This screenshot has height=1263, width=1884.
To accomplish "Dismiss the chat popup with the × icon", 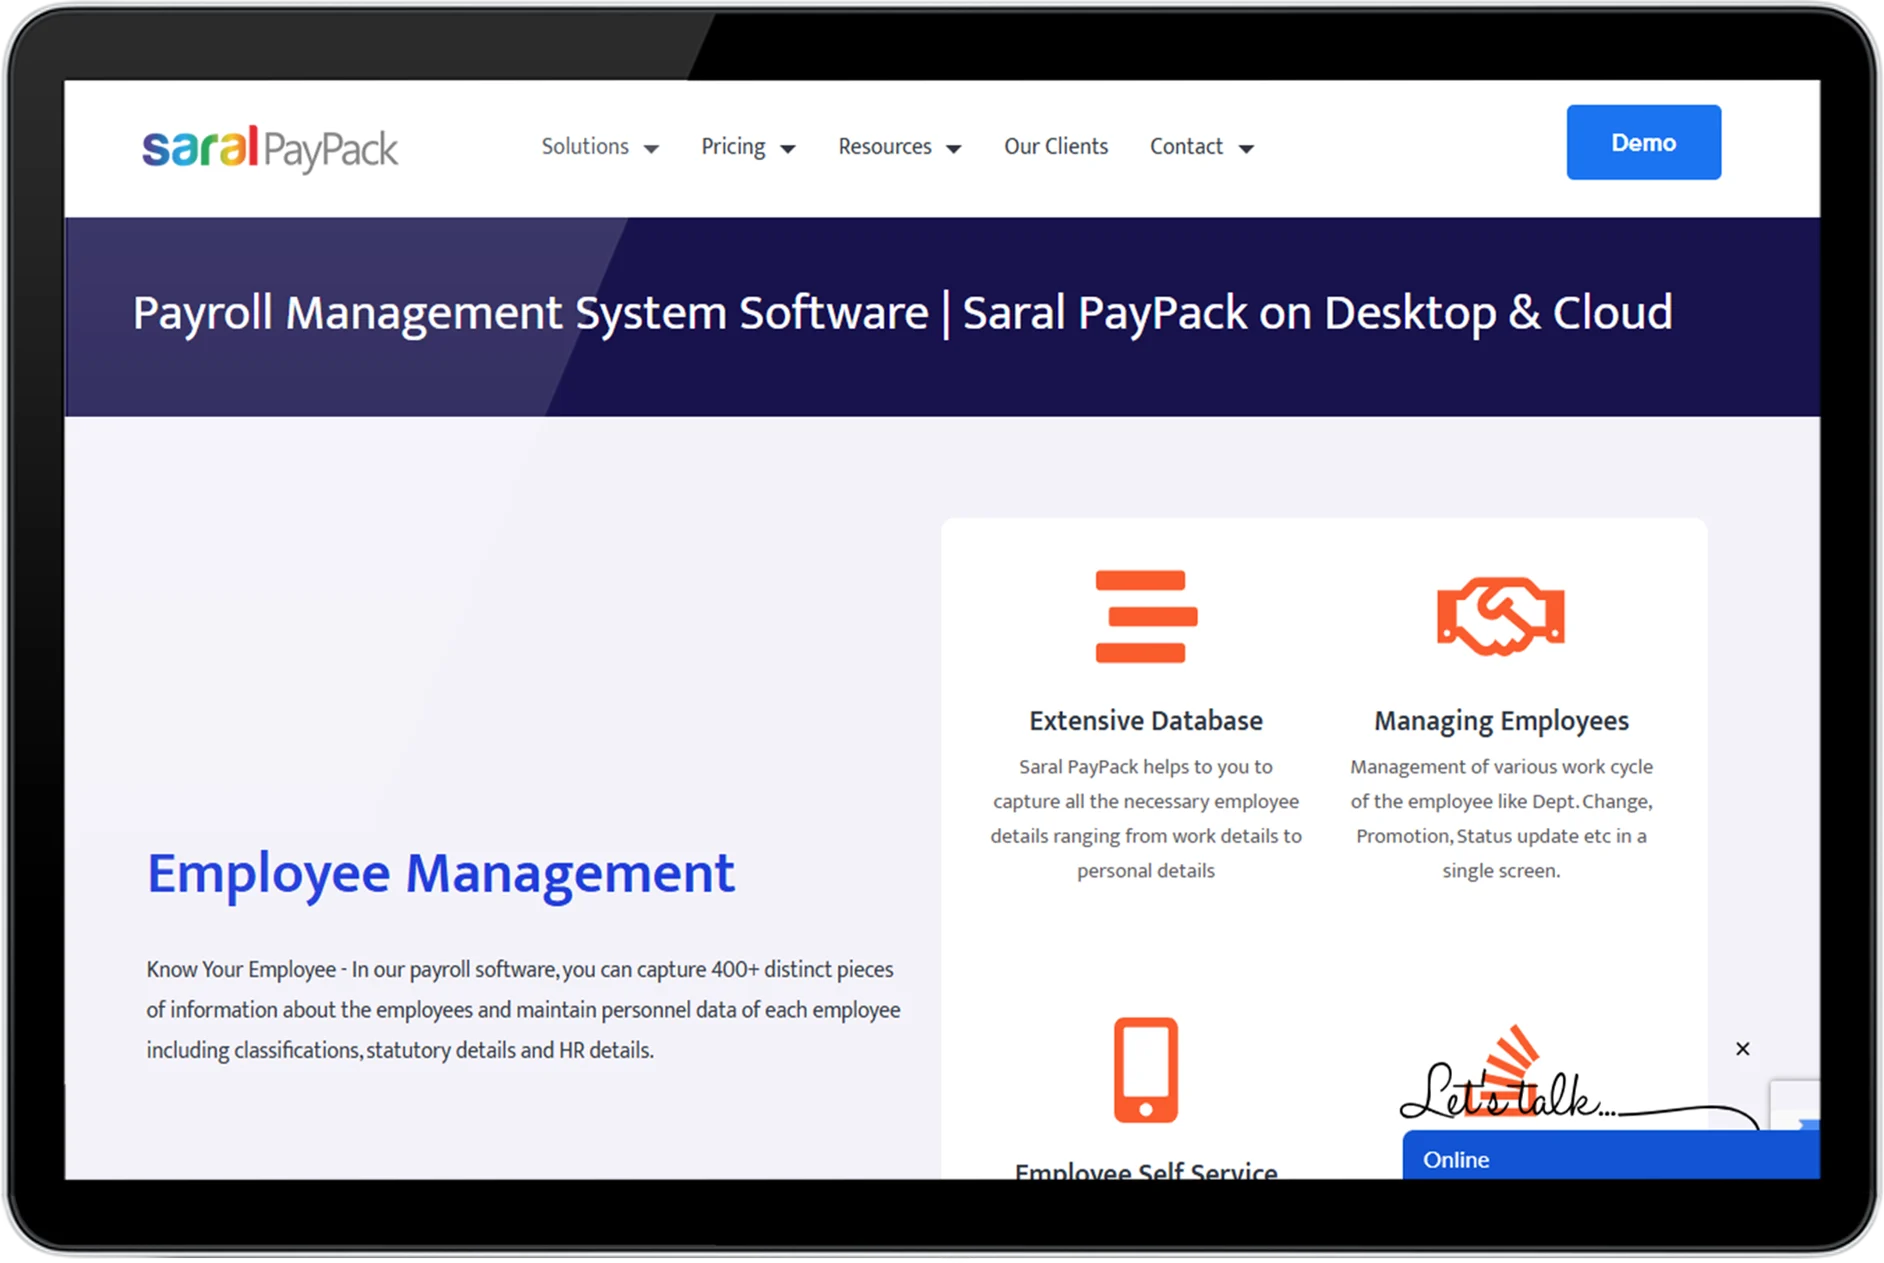I will tap(1743, 1048).
